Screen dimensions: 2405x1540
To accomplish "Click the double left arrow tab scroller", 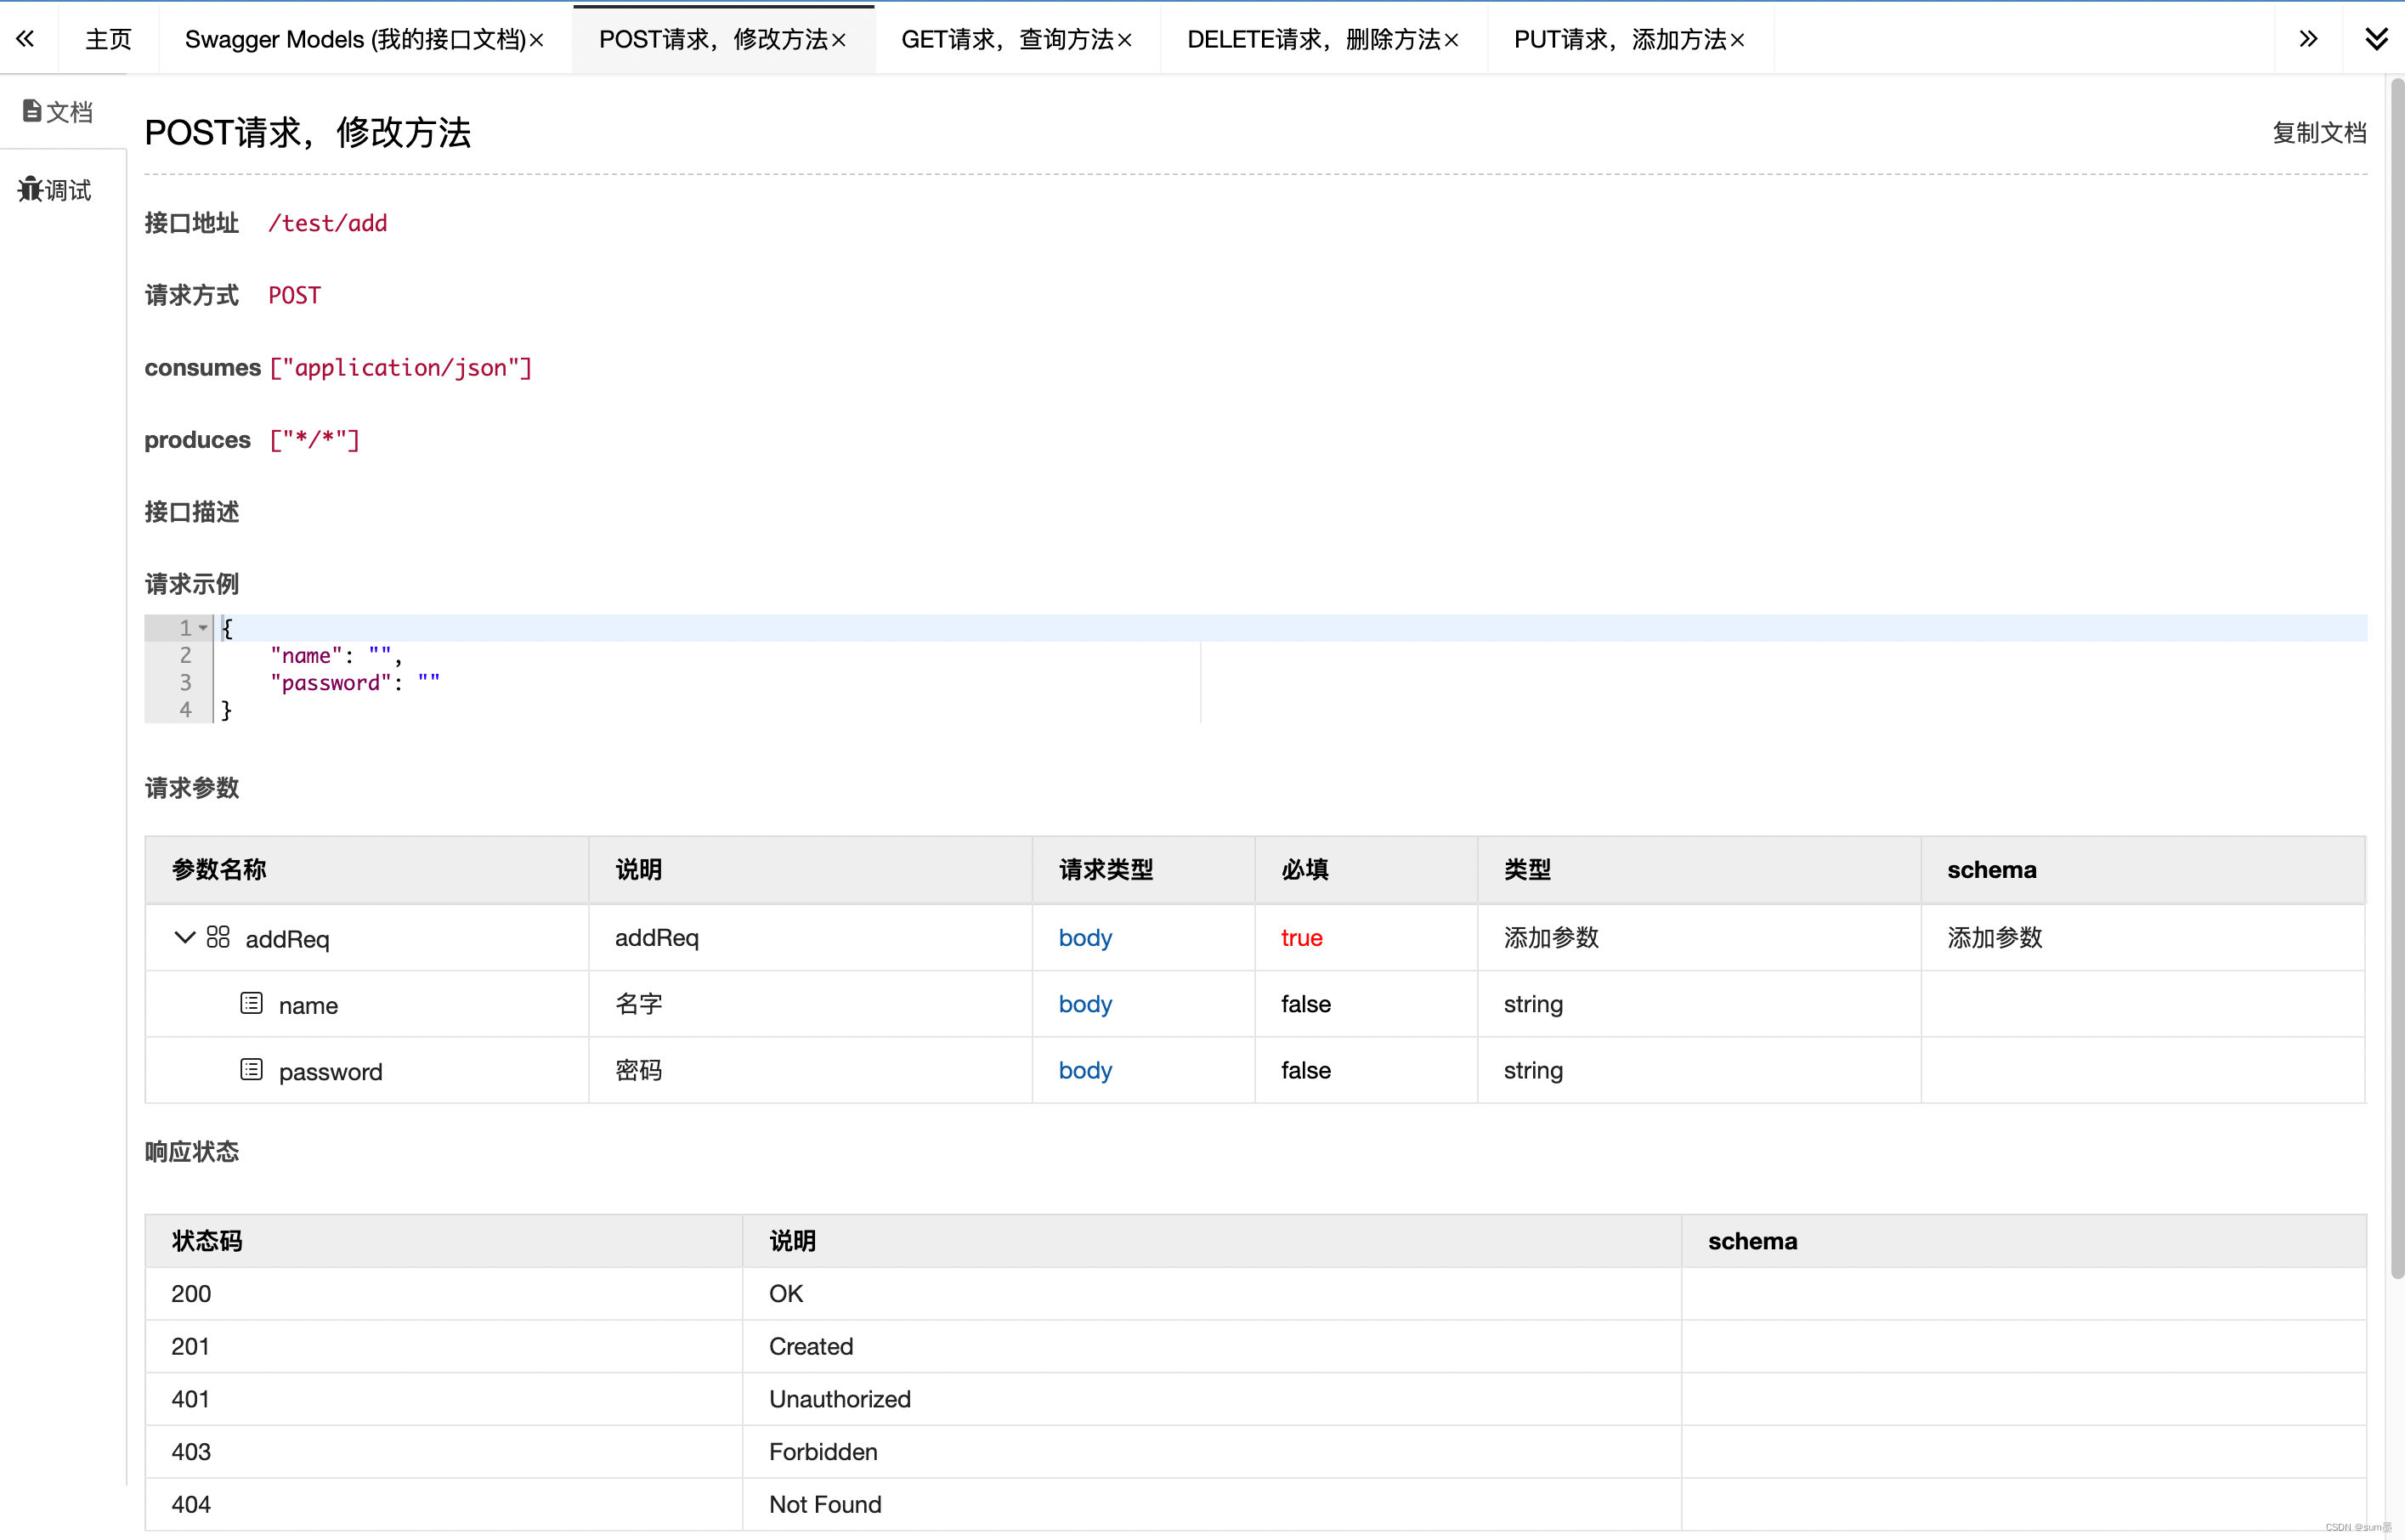I will (26, 39).
